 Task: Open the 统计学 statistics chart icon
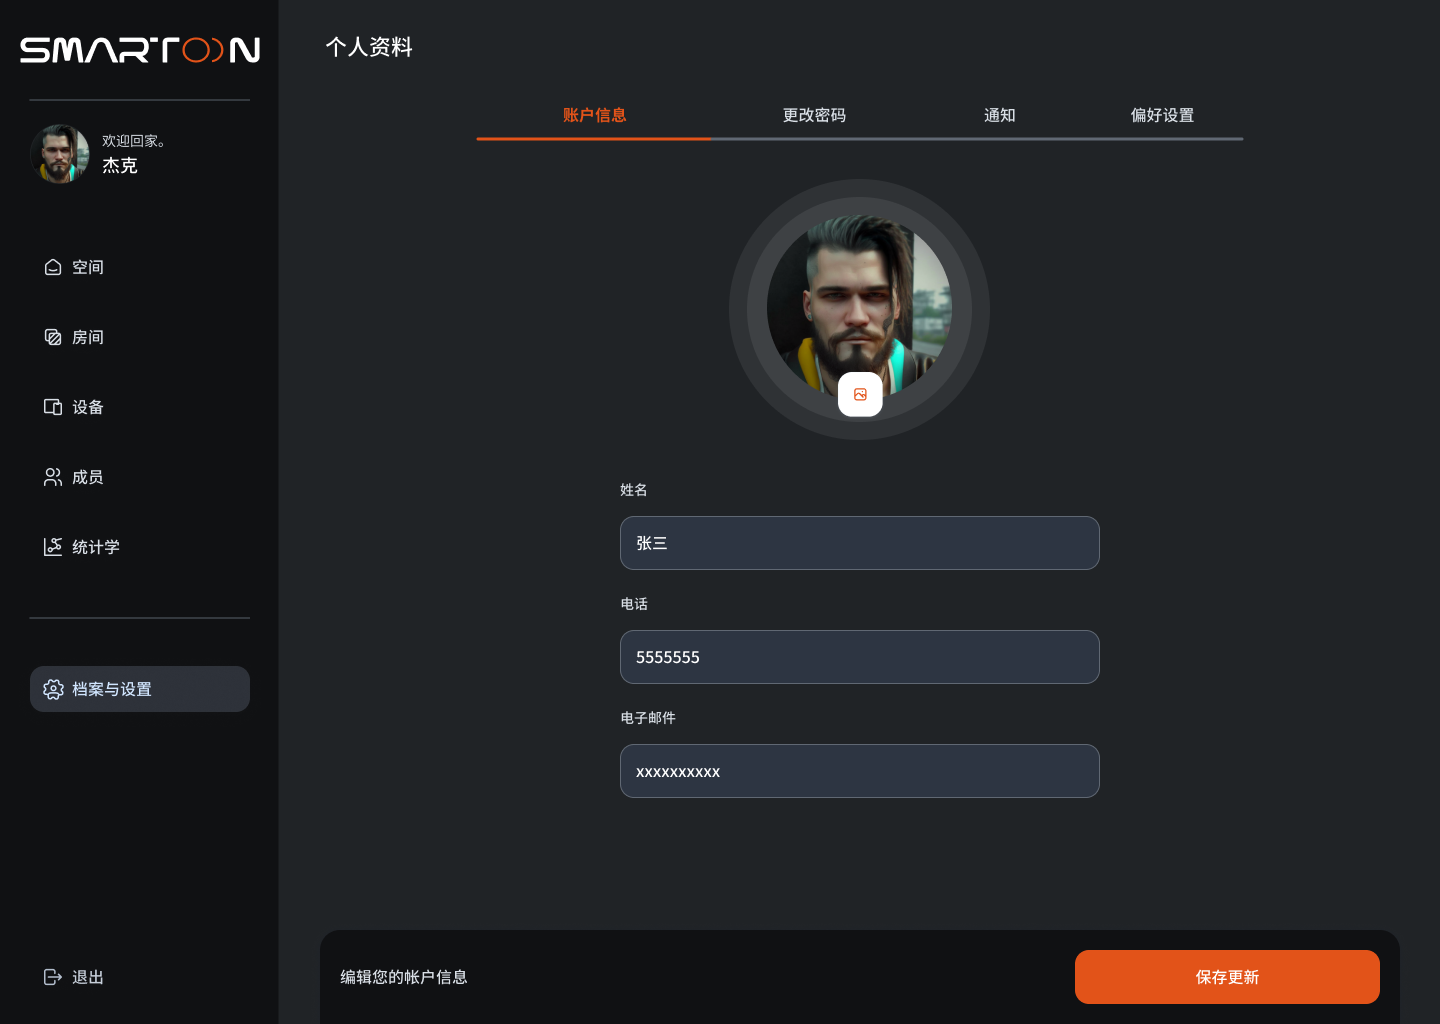tap(53, 547)
